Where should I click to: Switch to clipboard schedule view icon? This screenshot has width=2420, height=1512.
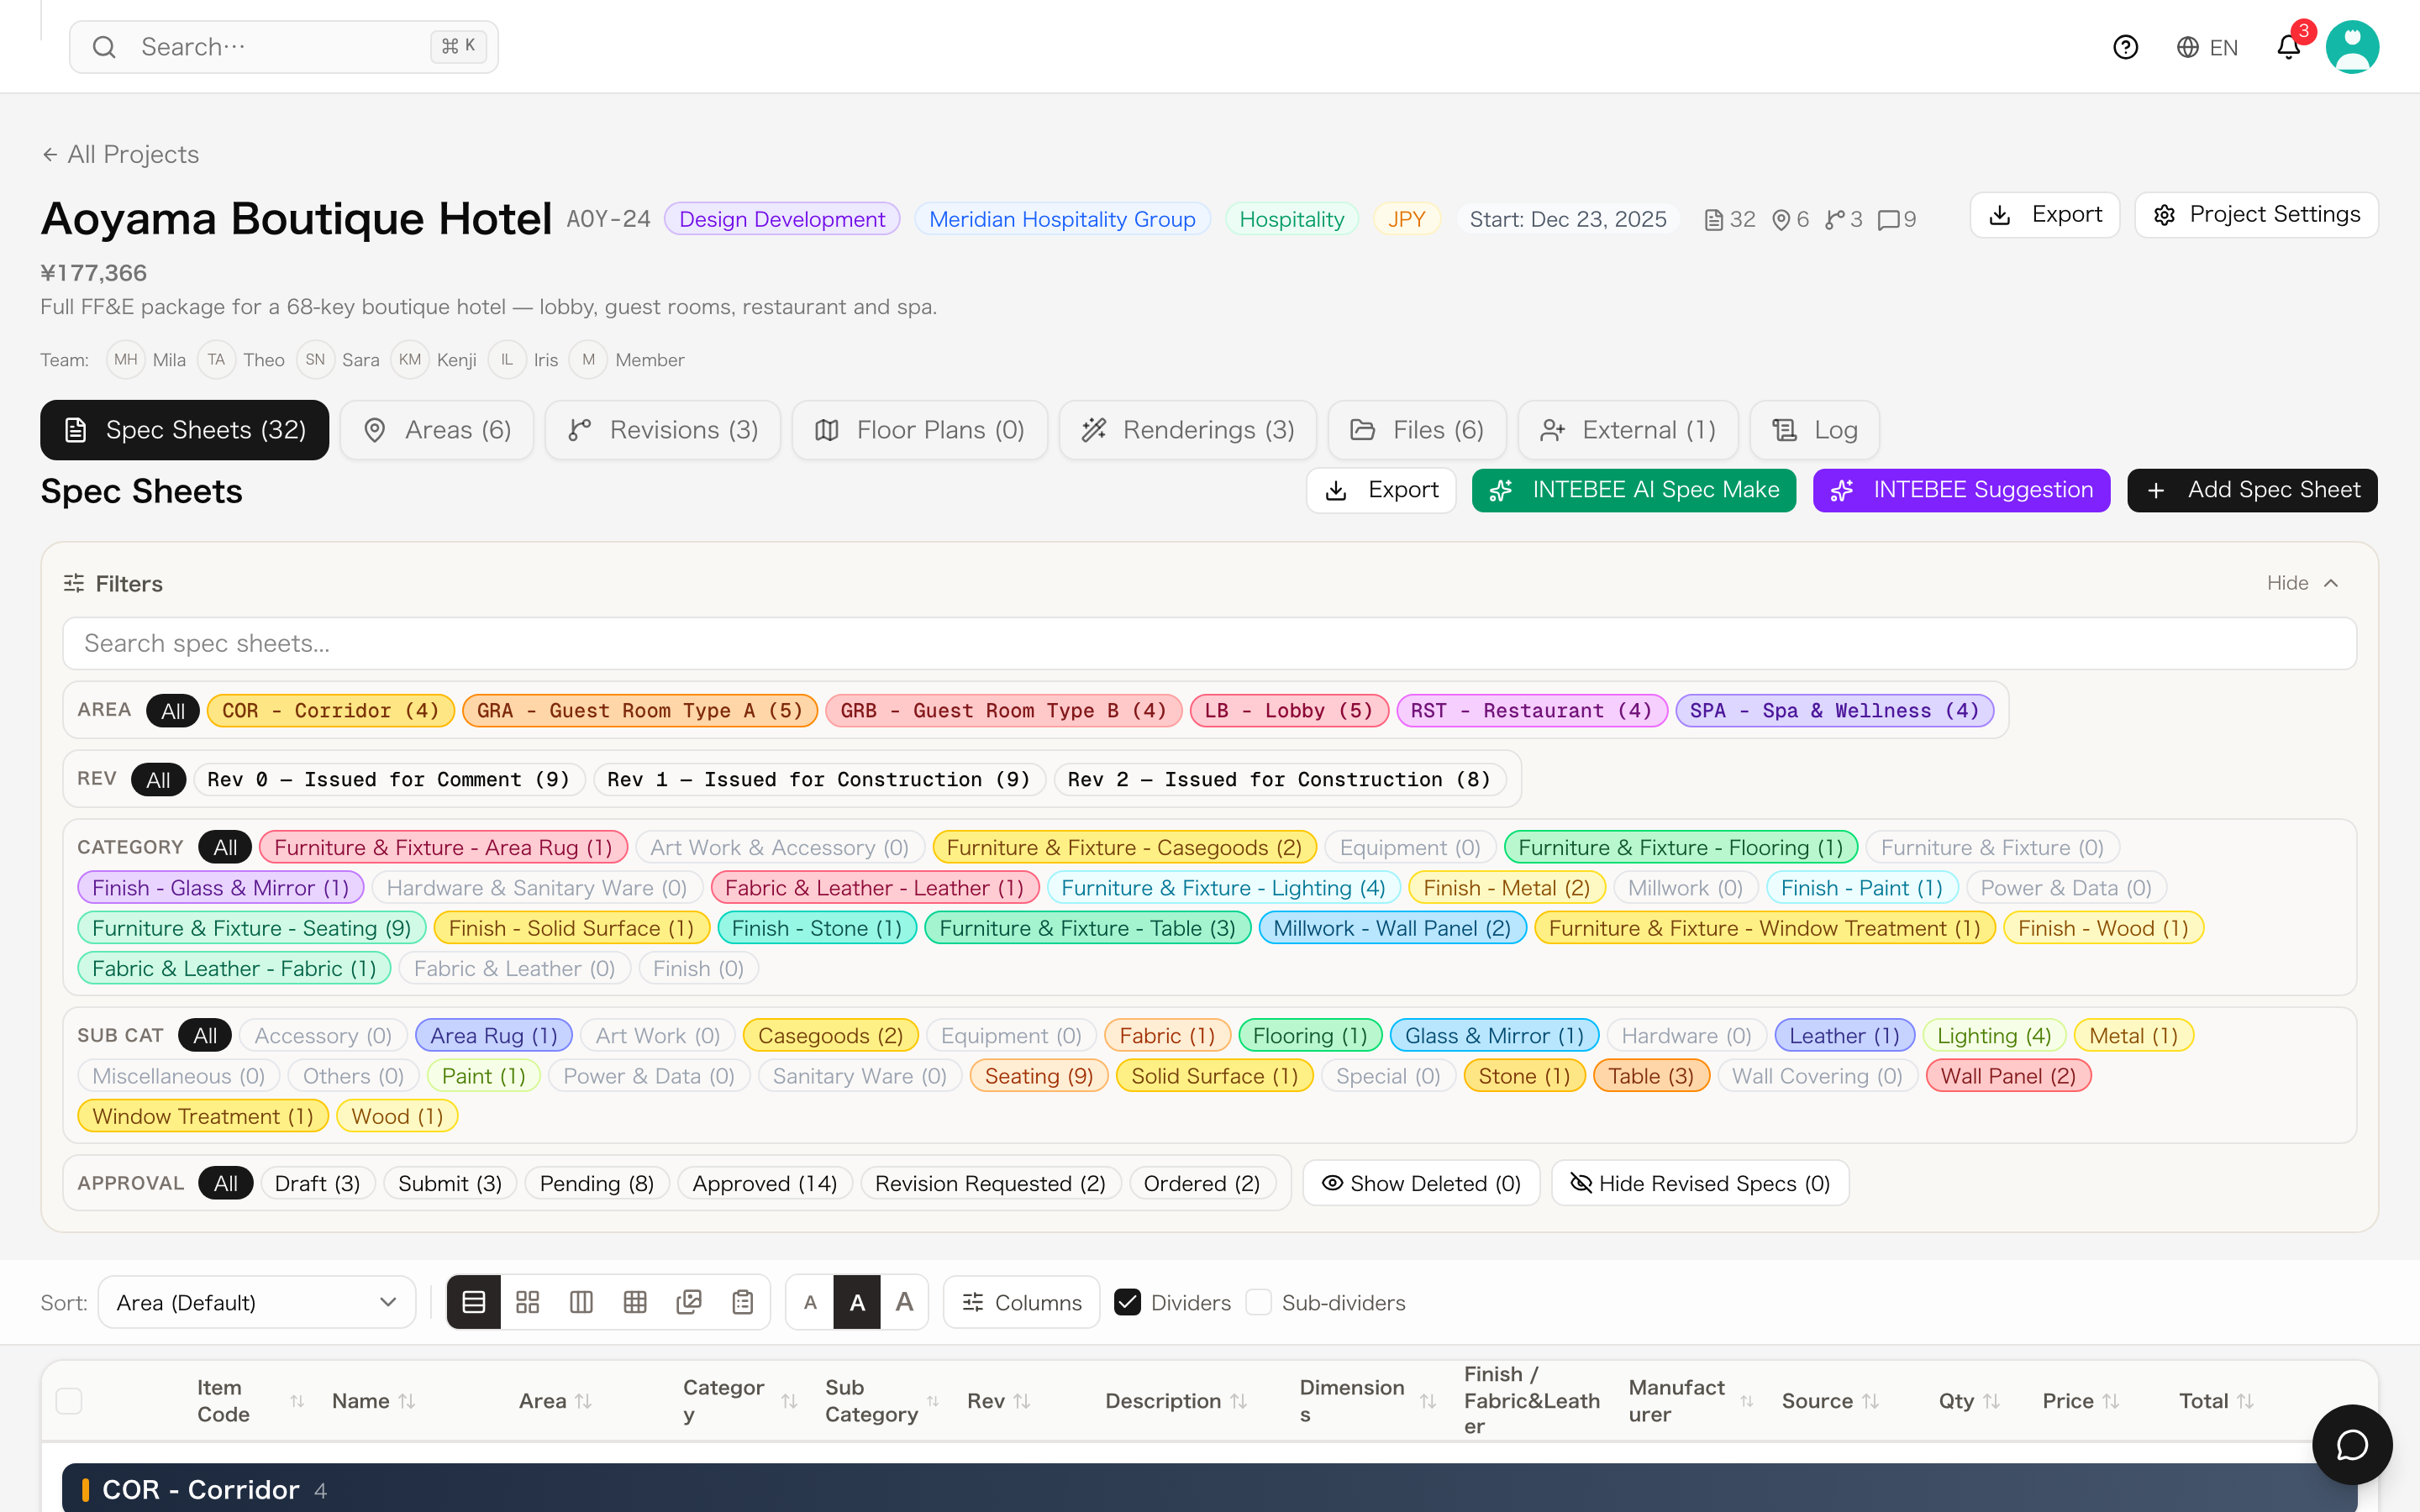click(x=742, y=1302)
